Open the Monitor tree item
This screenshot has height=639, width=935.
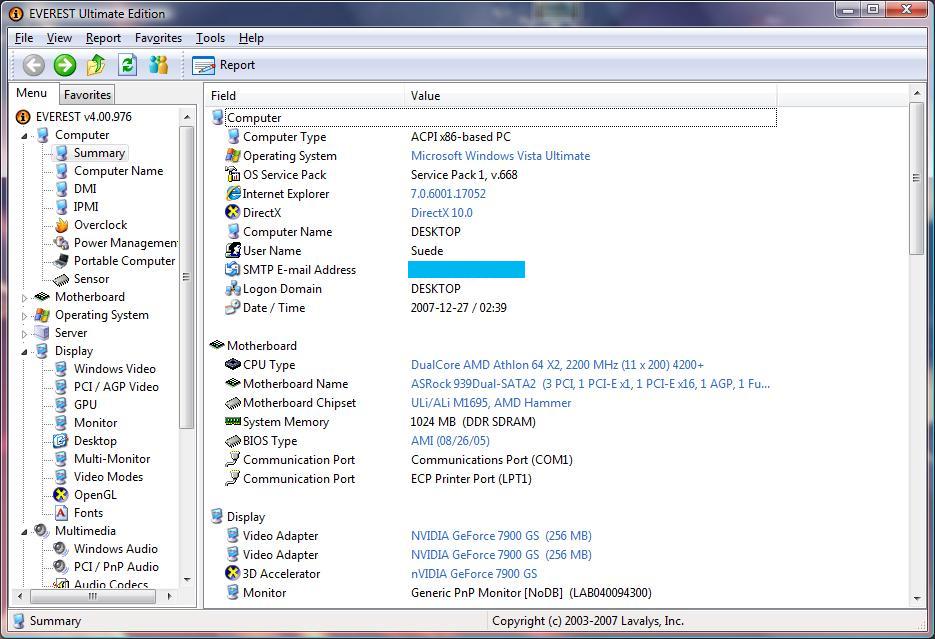tap(95, 423)
